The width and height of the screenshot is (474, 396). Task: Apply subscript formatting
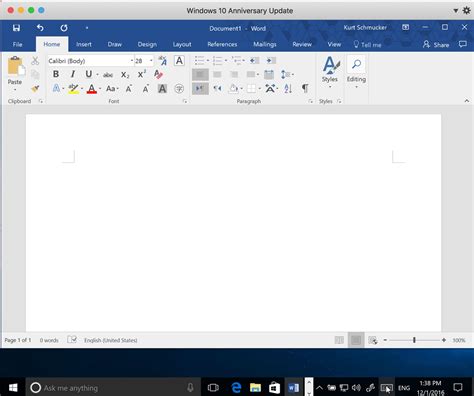(x=125, y=75)
